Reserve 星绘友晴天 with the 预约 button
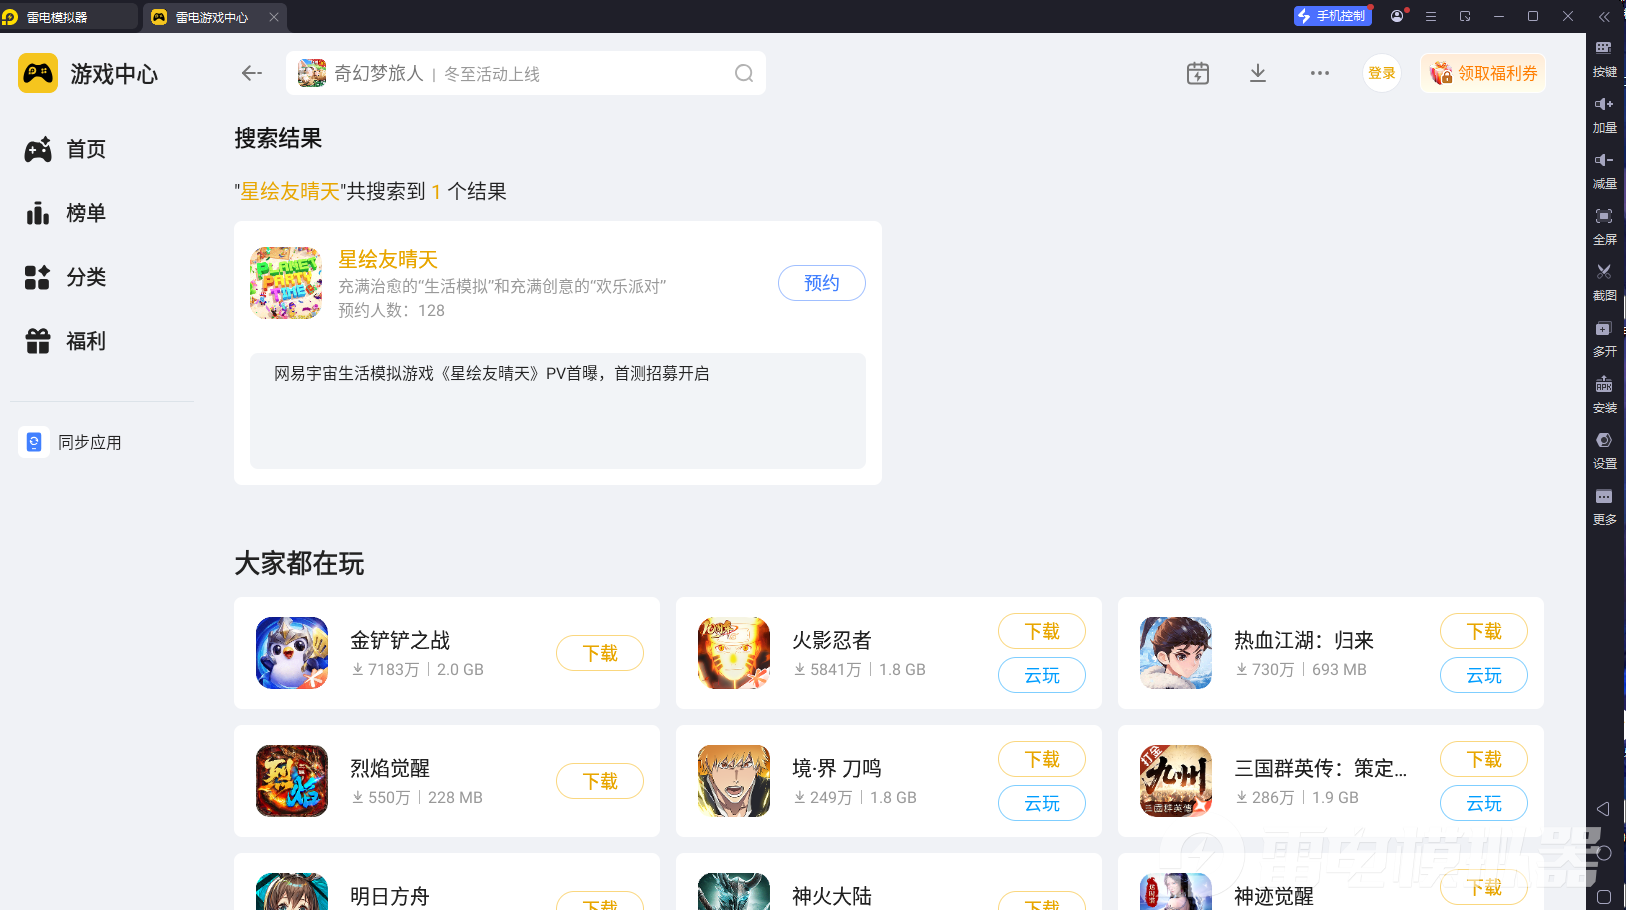Viewport: 1626px width, 910px height. 821,283
